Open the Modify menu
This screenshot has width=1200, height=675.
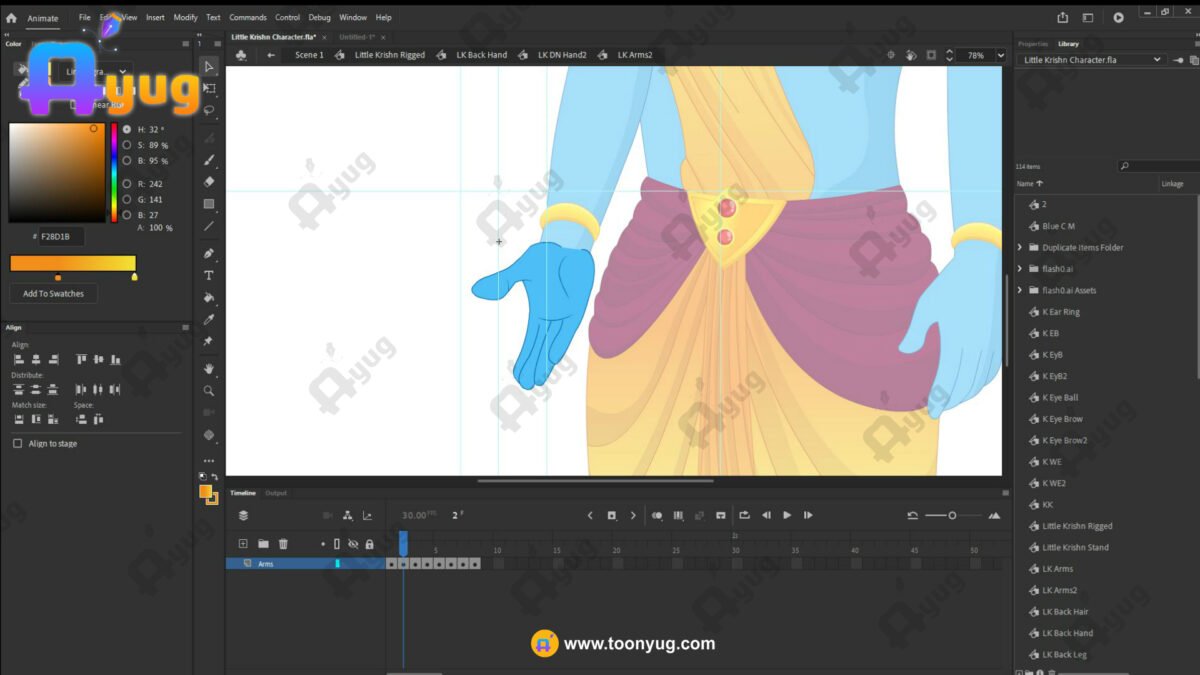click(x=186, y=18)
